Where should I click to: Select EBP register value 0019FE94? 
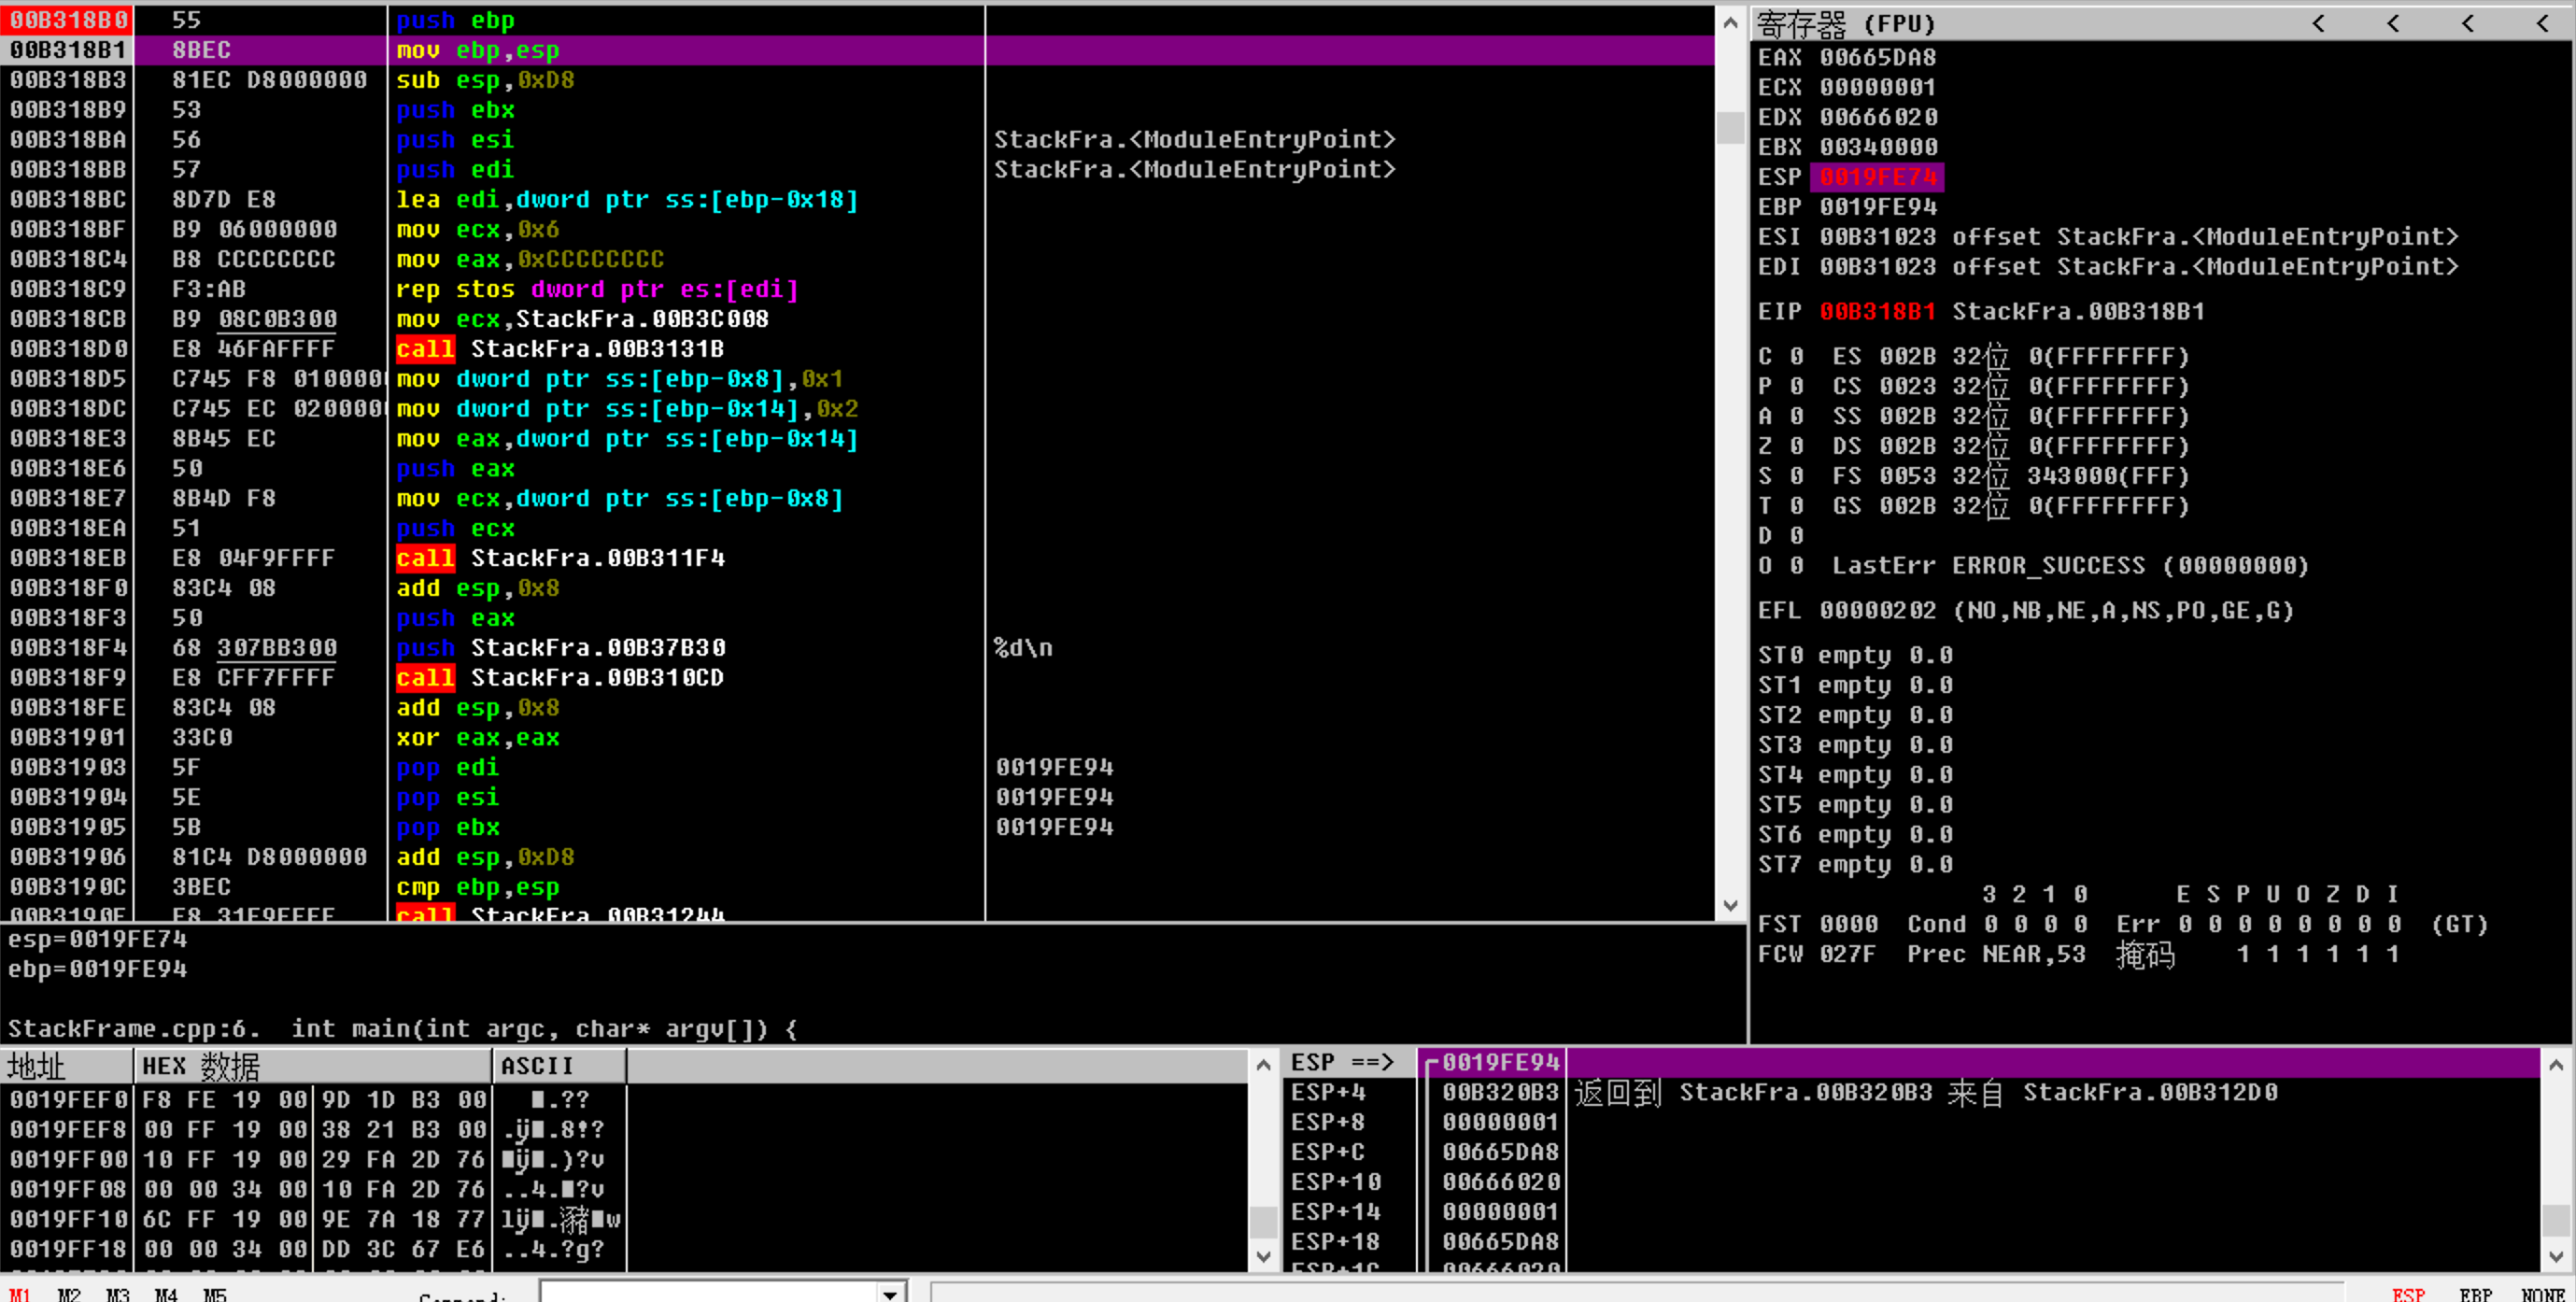[1877, 207]
